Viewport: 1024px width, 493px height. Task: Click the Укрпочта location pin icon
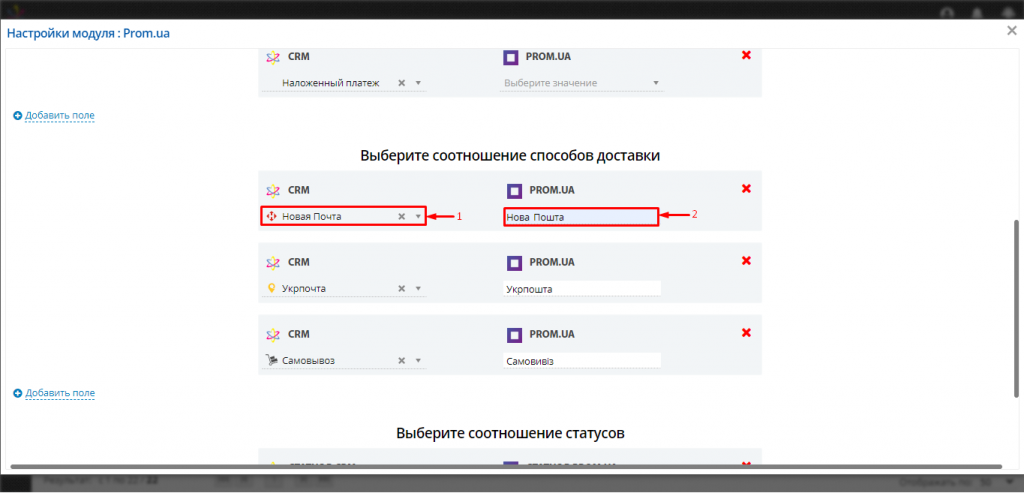coord(272,288)
